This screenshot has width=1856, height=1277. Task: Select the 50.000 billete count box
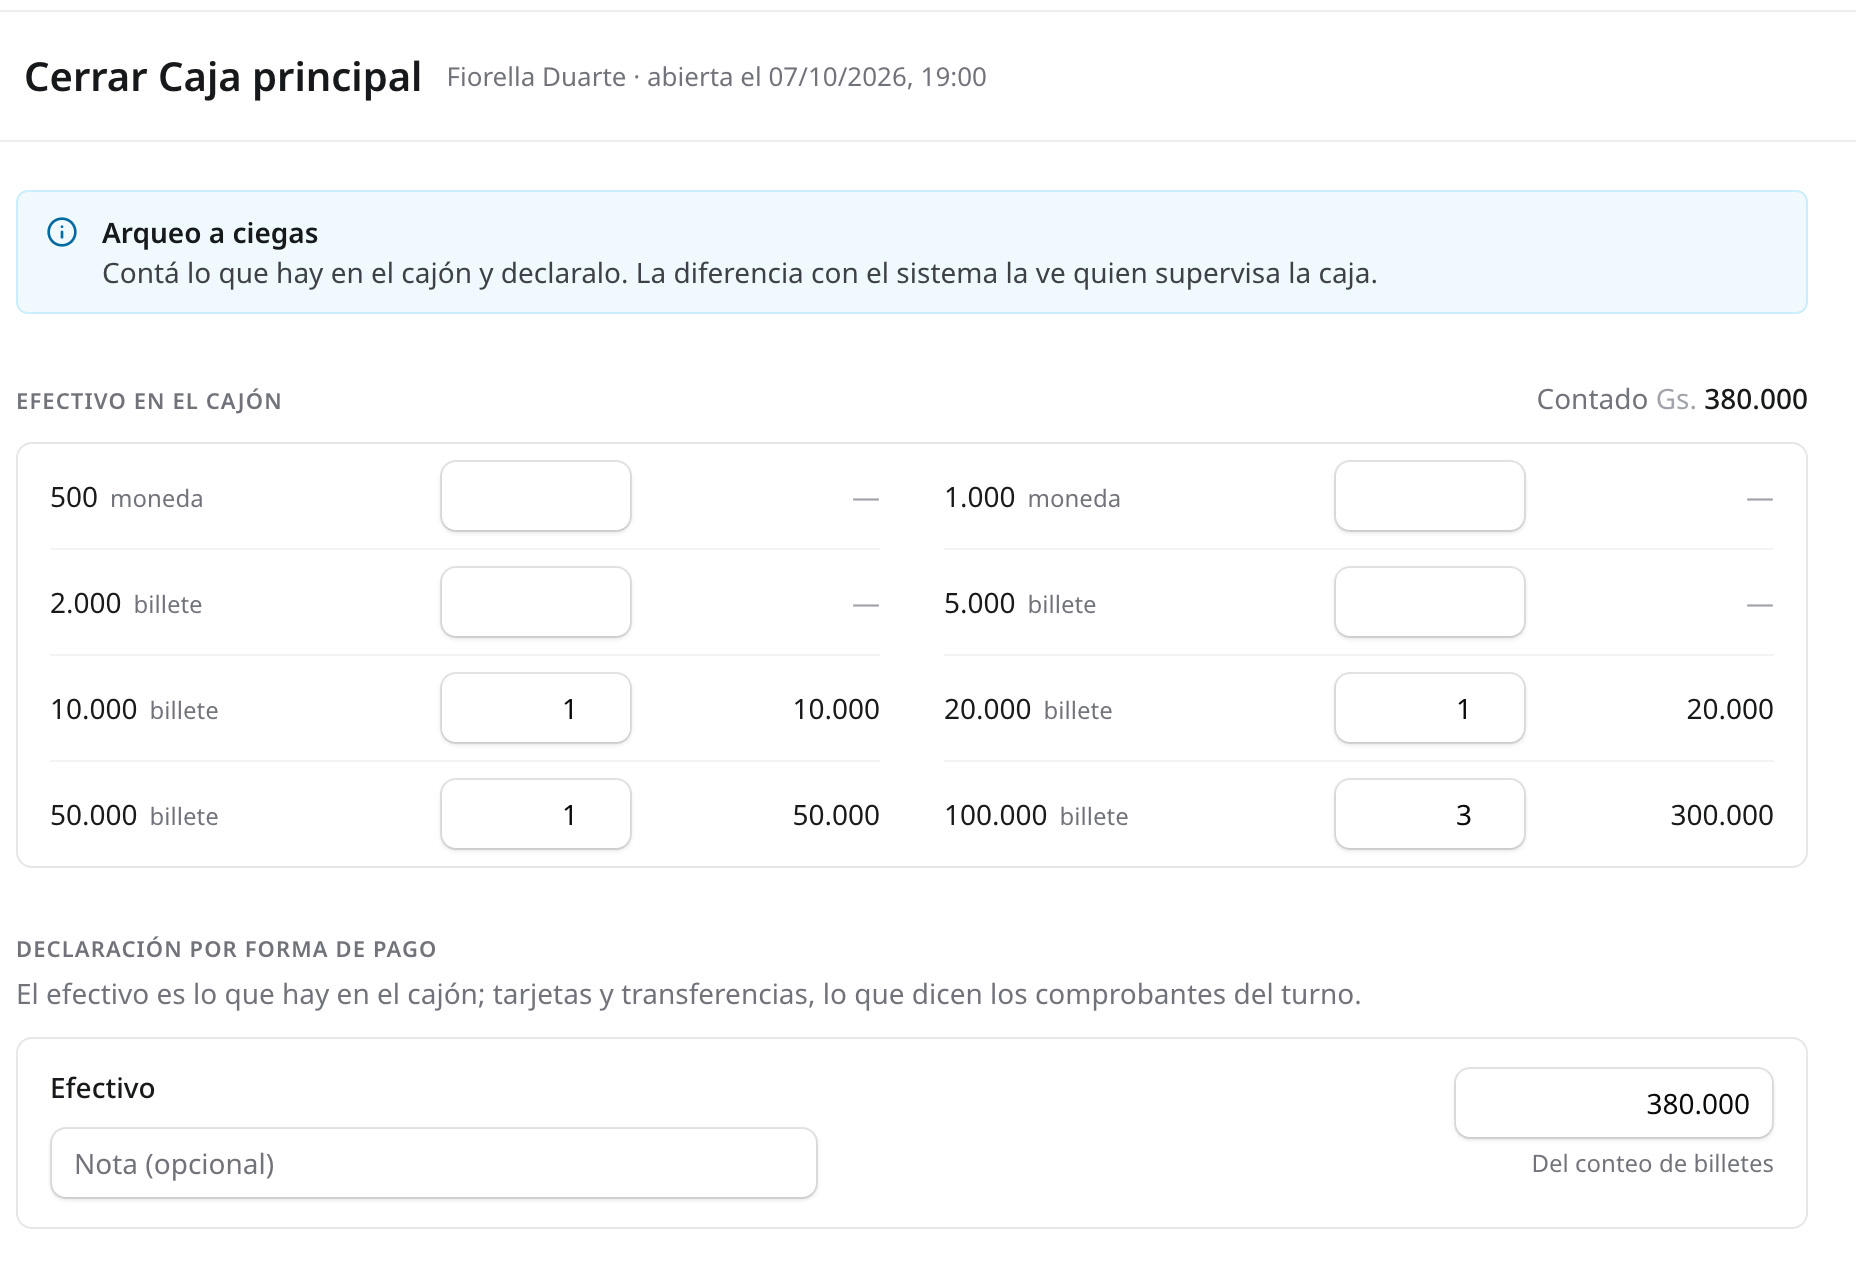(x=536, y=814)
